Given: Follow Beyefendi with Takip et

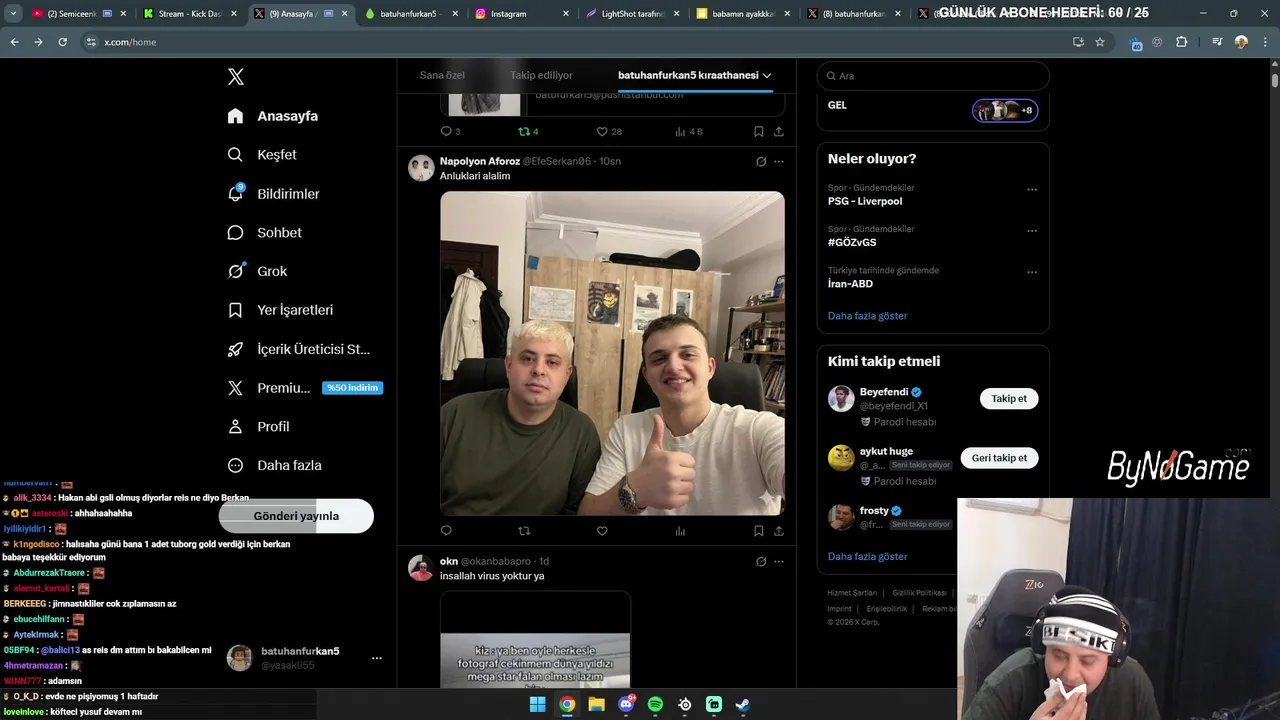Looking at the screenshot, I should [1009, 399].
